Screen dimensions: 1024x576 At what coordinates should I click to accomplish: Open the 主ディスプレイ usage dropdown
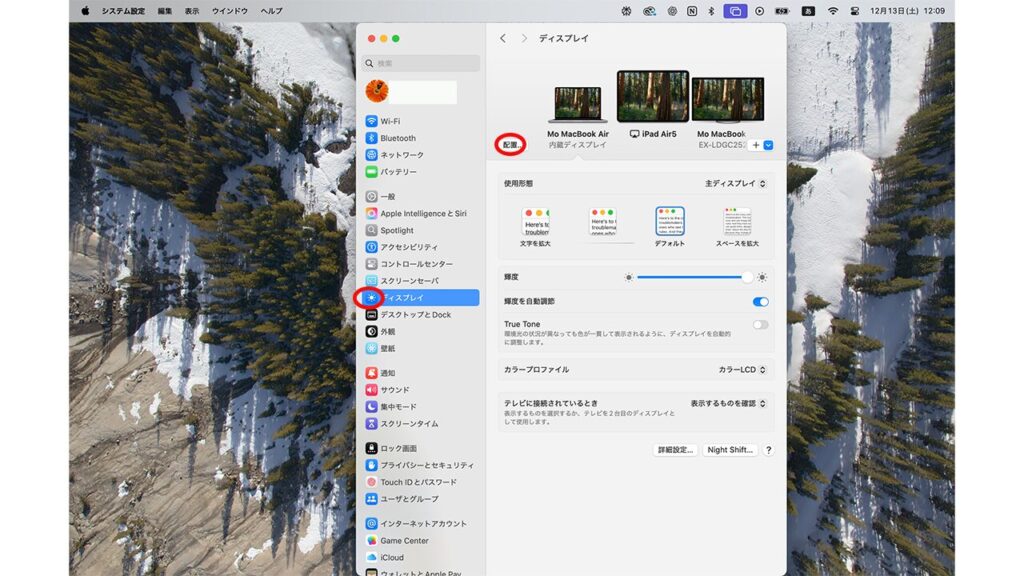click(736, 184)
